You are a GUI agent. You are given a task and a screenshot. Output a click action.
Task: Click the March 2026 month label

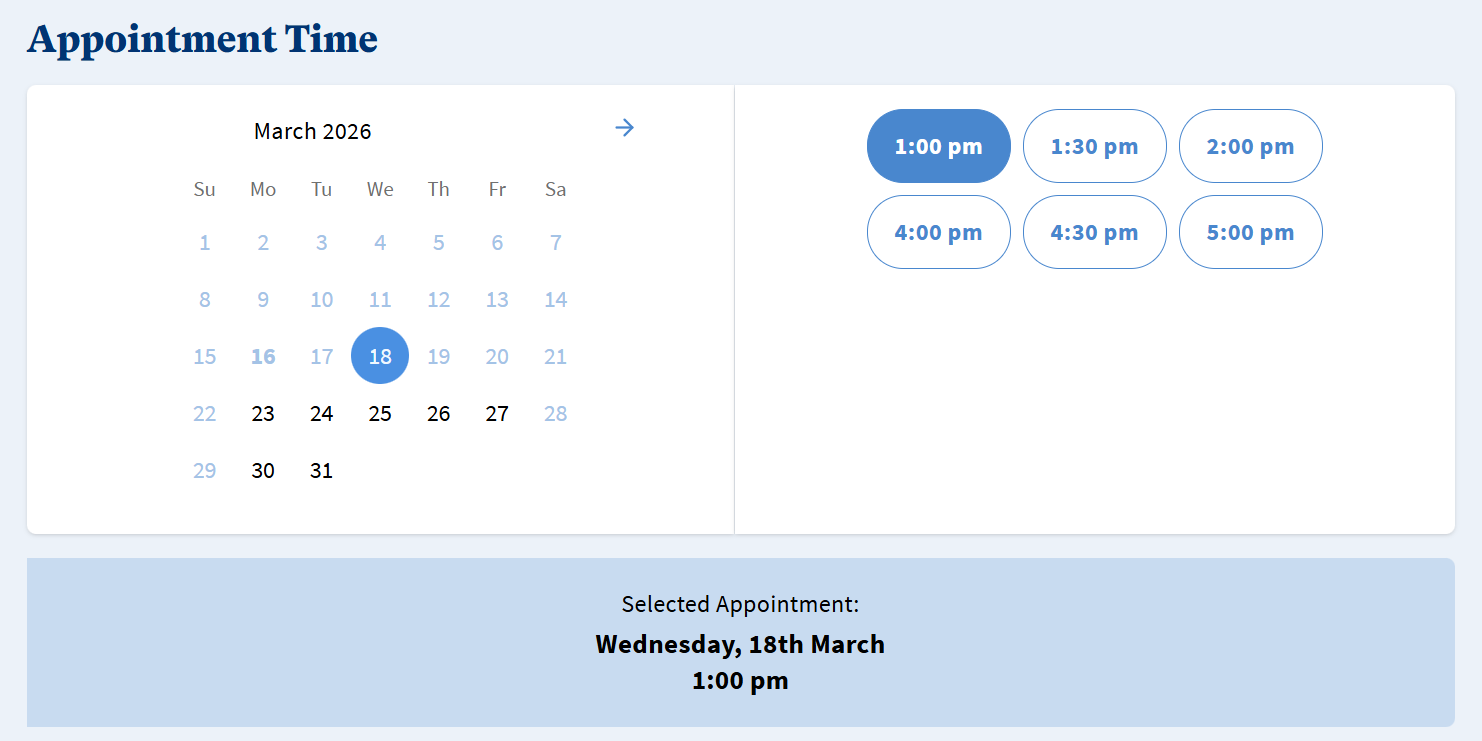(x=312, y=131)
